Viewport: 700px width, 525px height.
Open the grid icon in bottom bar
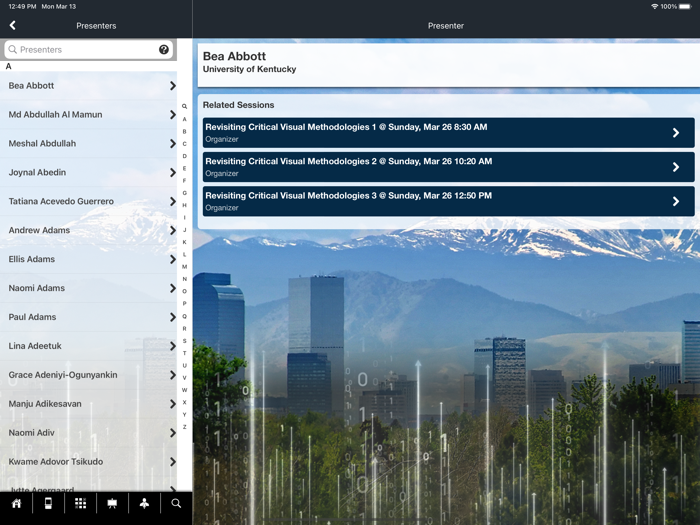[80, 504]
